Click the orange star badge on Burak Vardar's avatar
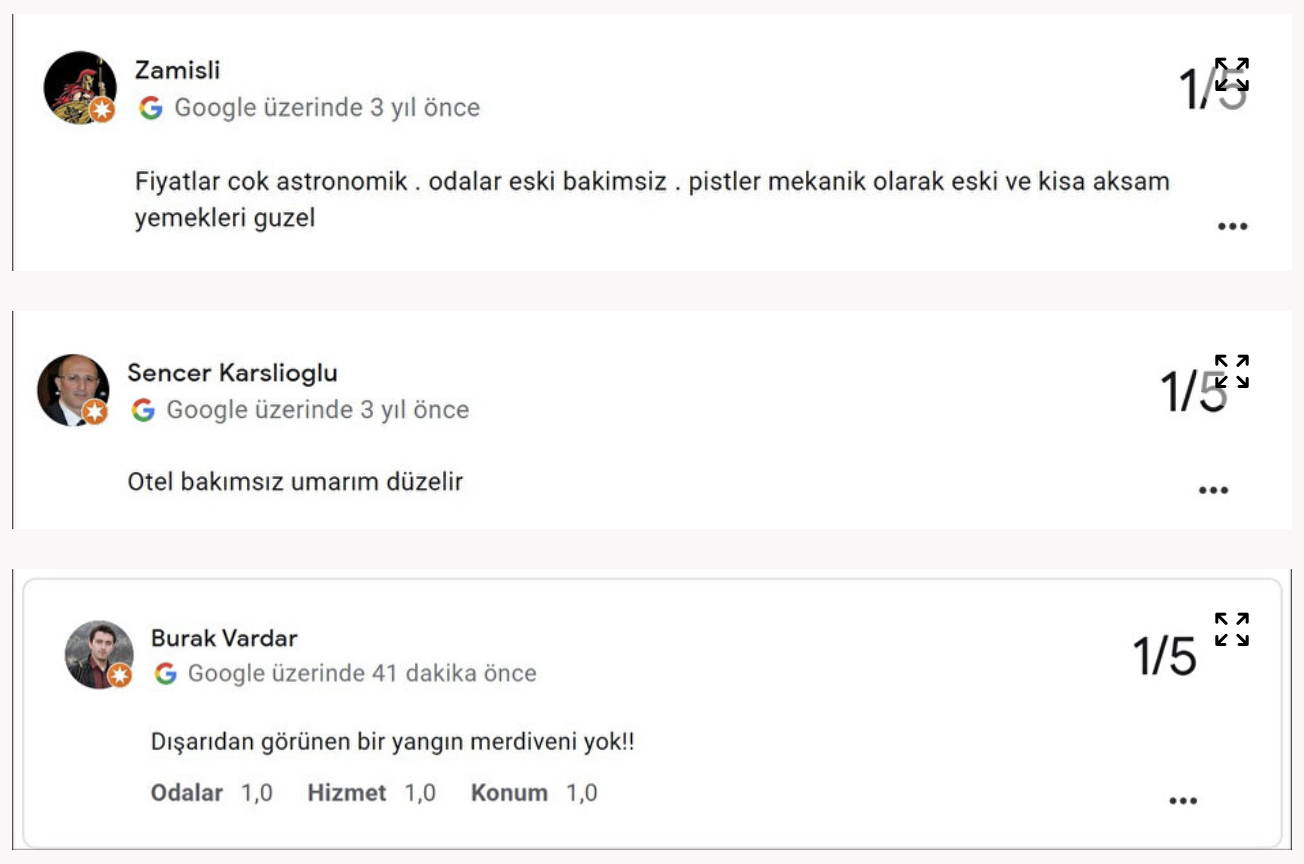The width and height of the screenshot is (1304, 864). [120, 676]
